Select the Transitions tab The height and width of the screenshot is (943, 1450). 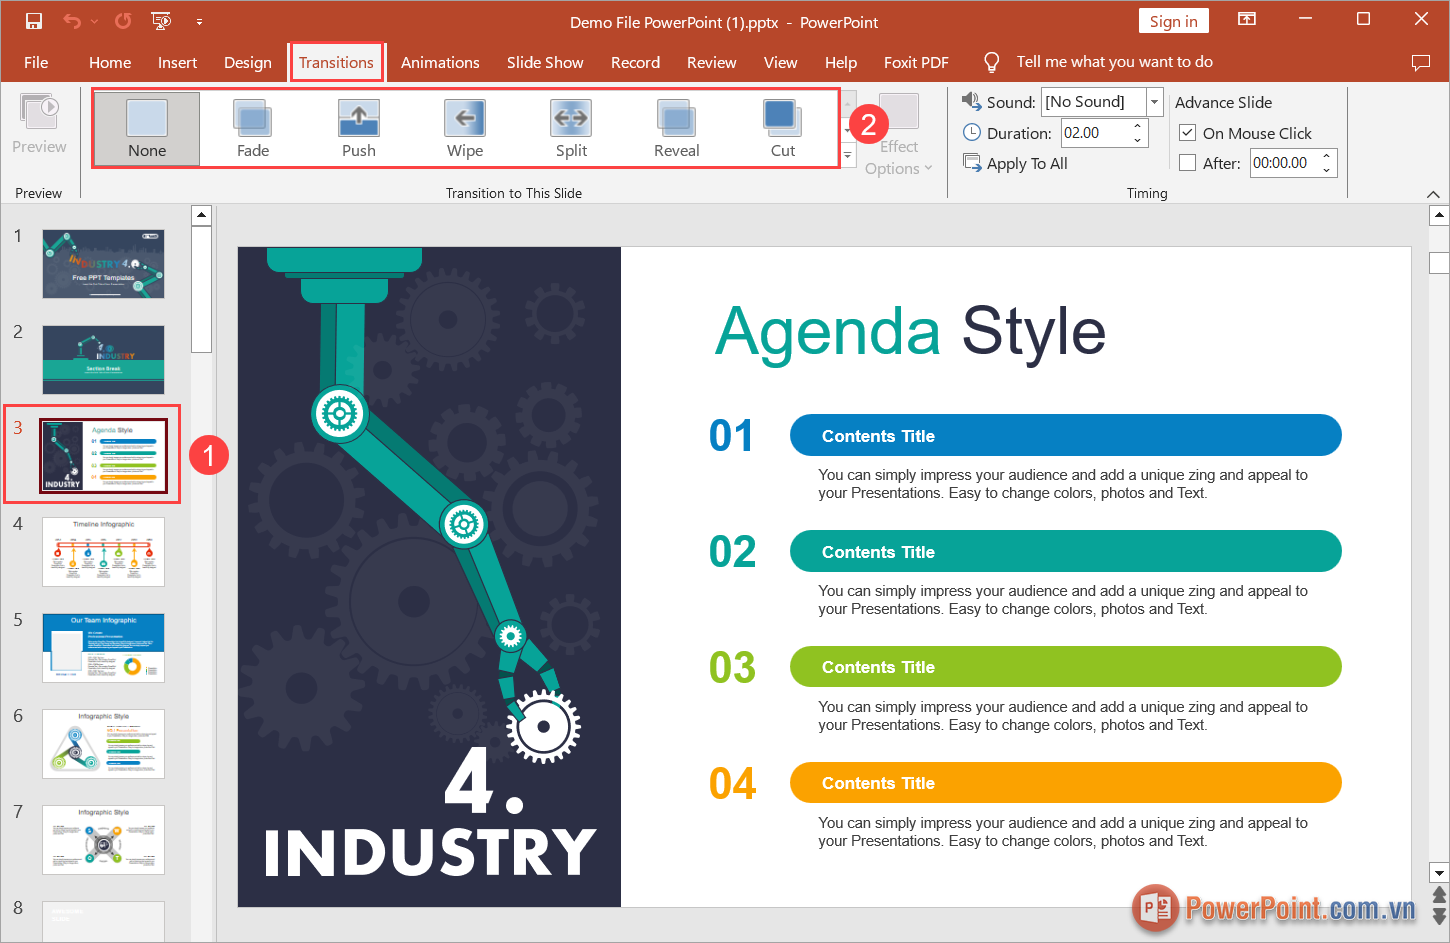(x=336, y=62)
